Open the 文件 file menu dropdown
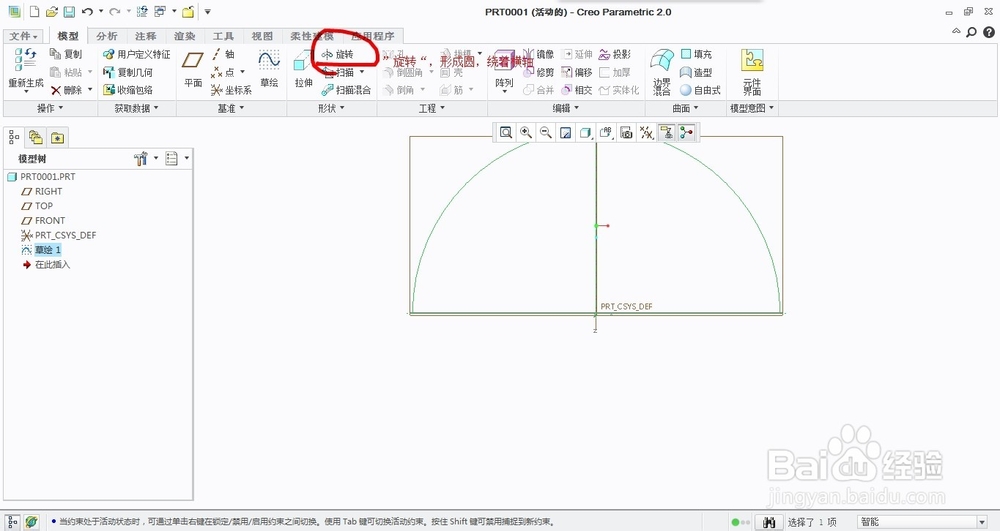This screenshot has width=1000, height=531. [24, 36]
